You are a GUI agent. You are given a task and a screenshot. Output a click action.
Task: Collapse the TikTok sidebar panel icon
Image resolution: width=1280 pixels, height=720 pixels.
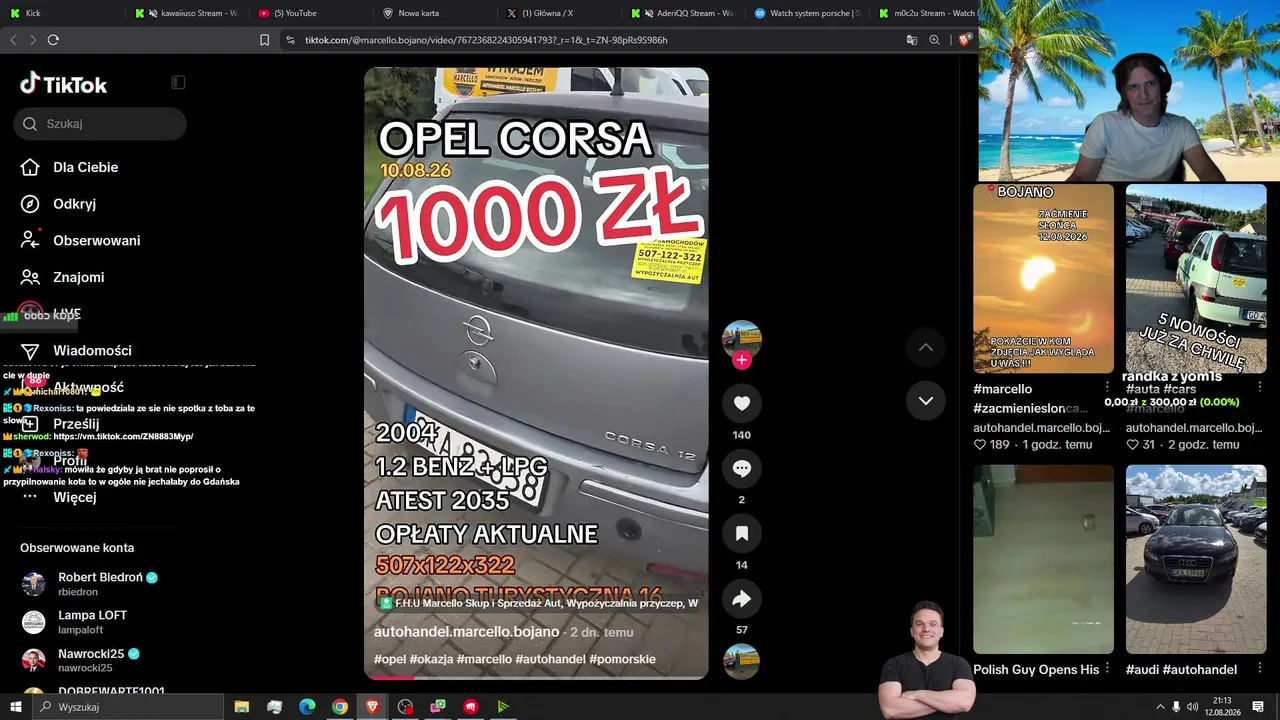point(178,82)
